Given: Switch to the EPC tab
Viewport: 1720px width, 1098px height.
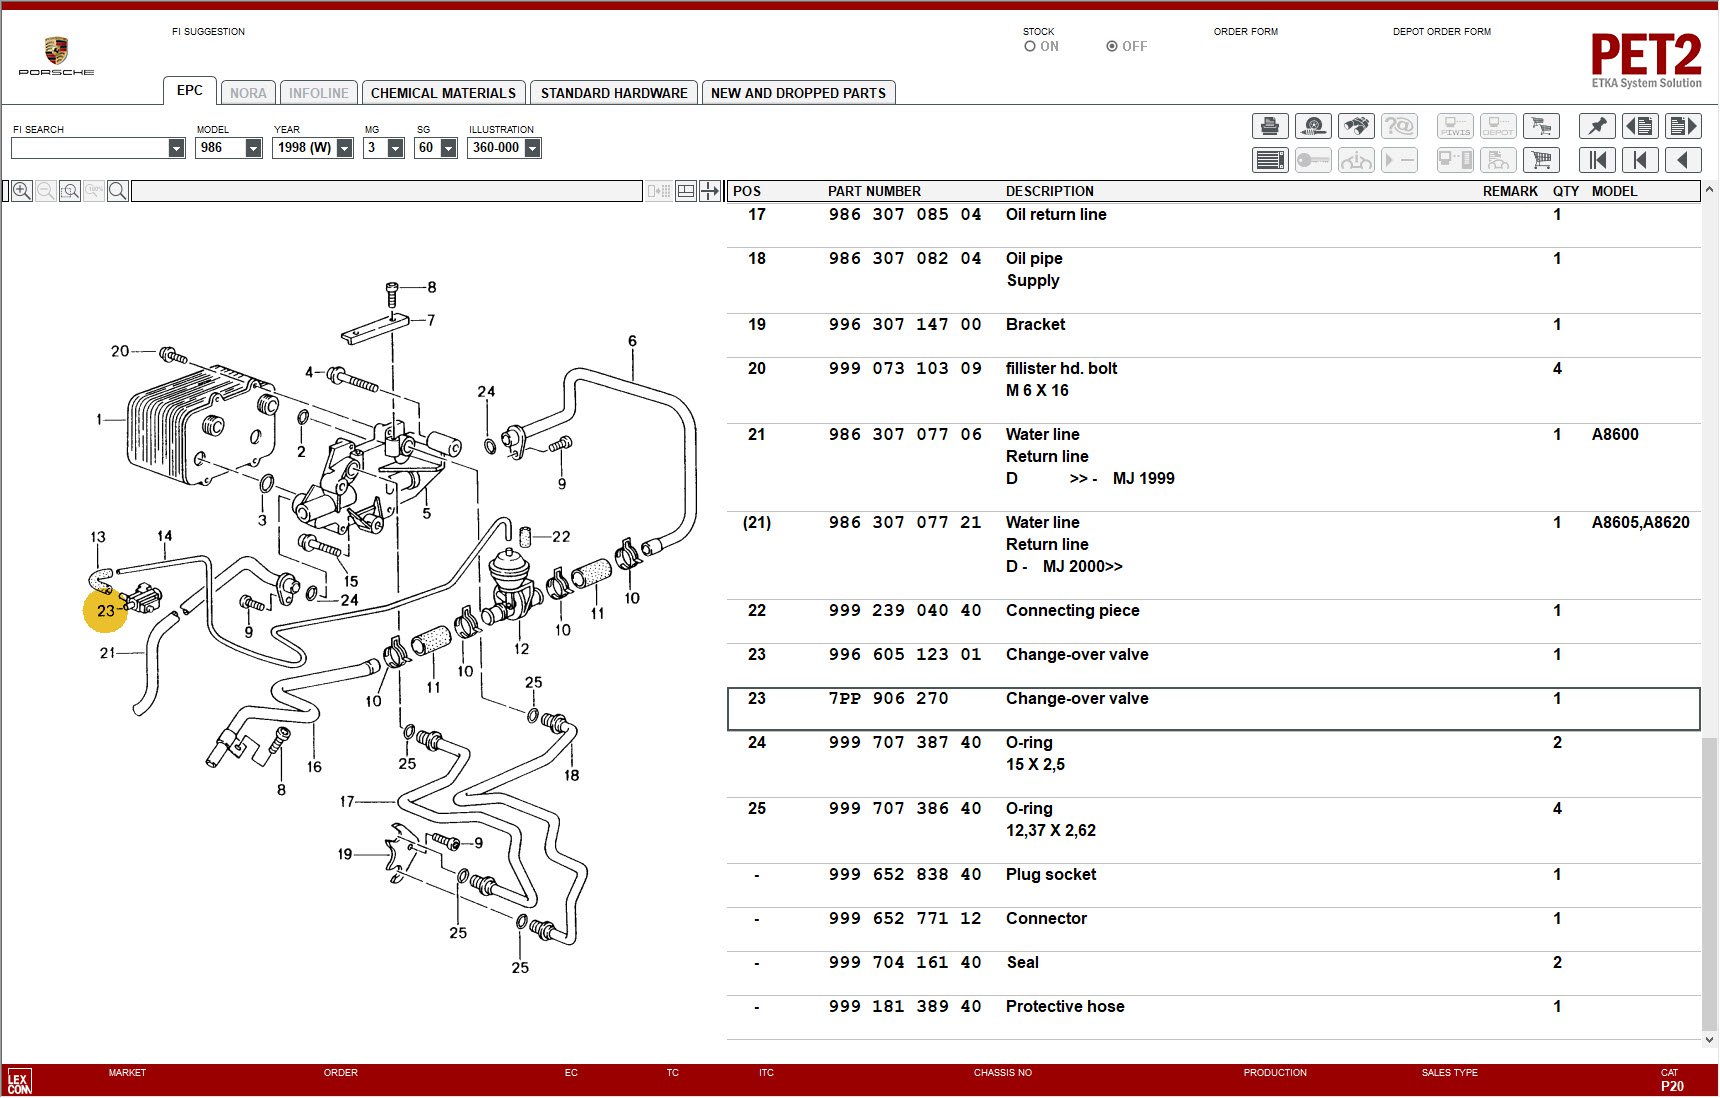Looking at the screenshot, I should pyautogui.click(x=189, y=90).
